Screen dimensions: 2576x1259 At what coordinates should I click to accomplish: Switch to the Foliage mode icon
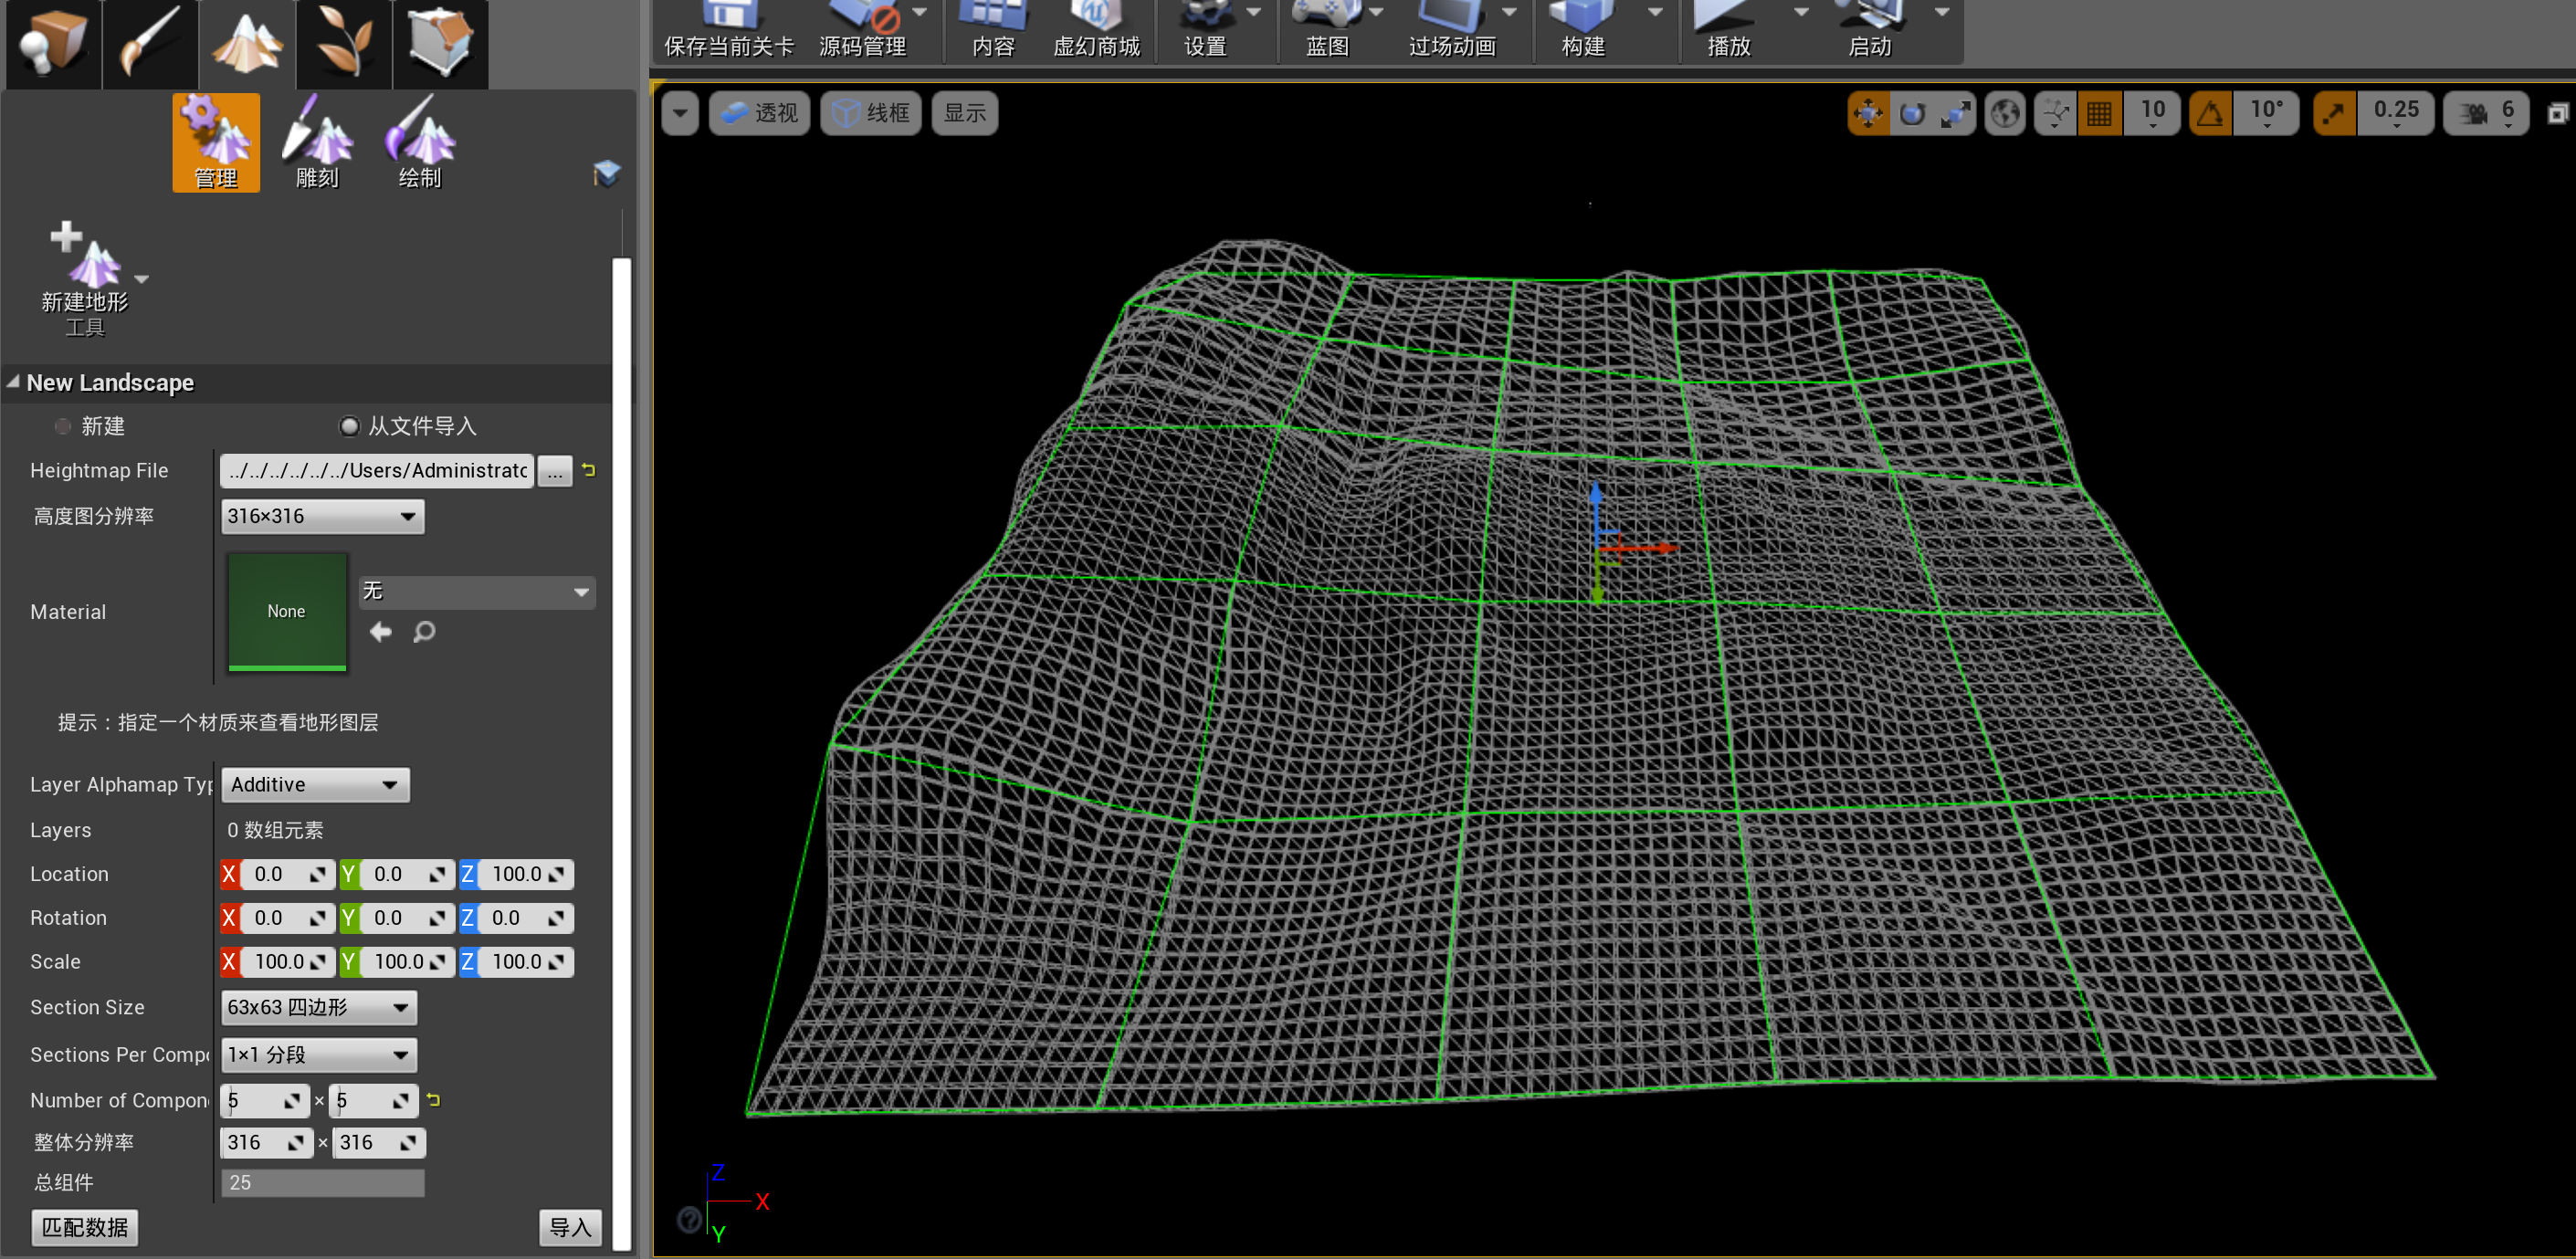coord(344,42)
